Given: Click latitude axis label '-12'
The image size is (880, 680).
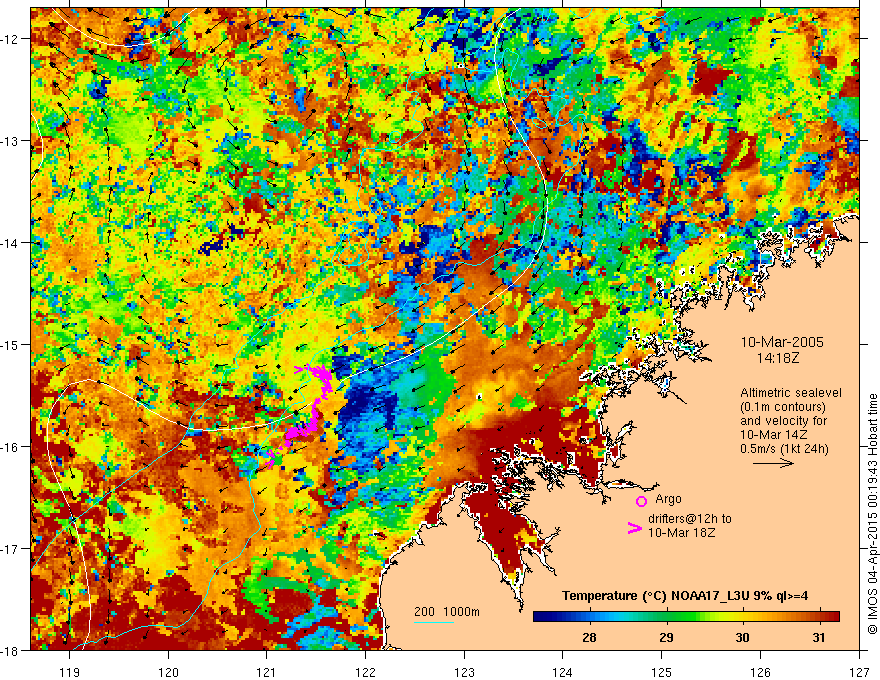Looking at the screenshot, I should 10,39.
